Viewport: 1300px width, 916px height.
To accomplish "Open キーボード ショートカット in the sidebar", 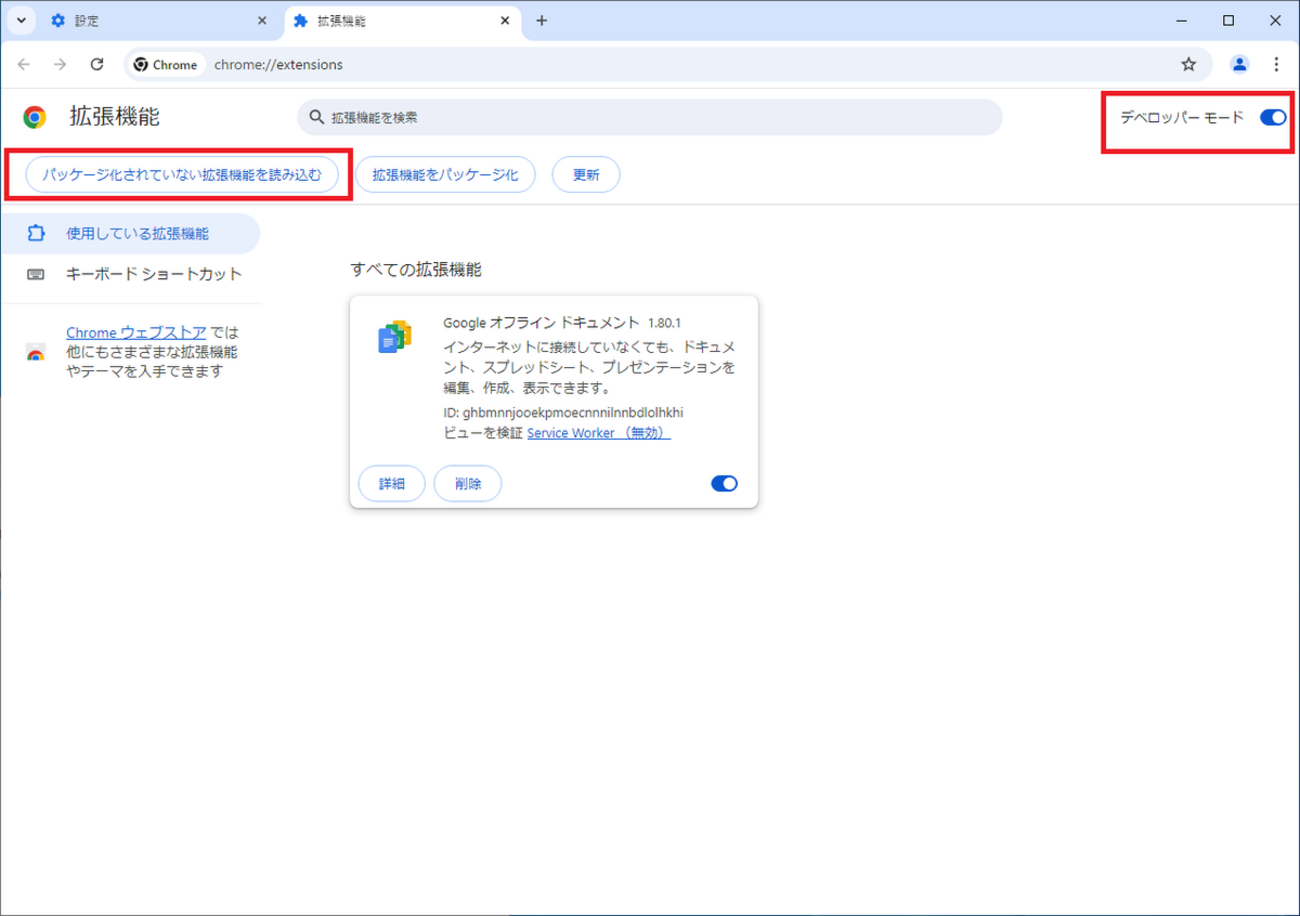I will point(130,274).
